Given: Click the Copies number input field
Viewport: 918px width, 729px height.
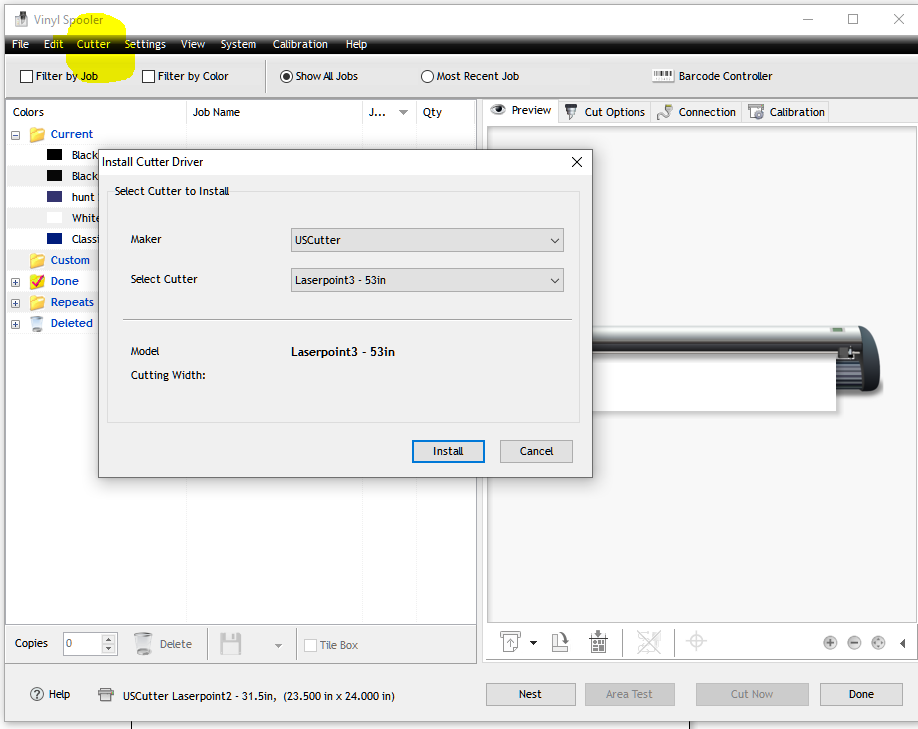Looking at the screenshot, I should click(83, 644).
